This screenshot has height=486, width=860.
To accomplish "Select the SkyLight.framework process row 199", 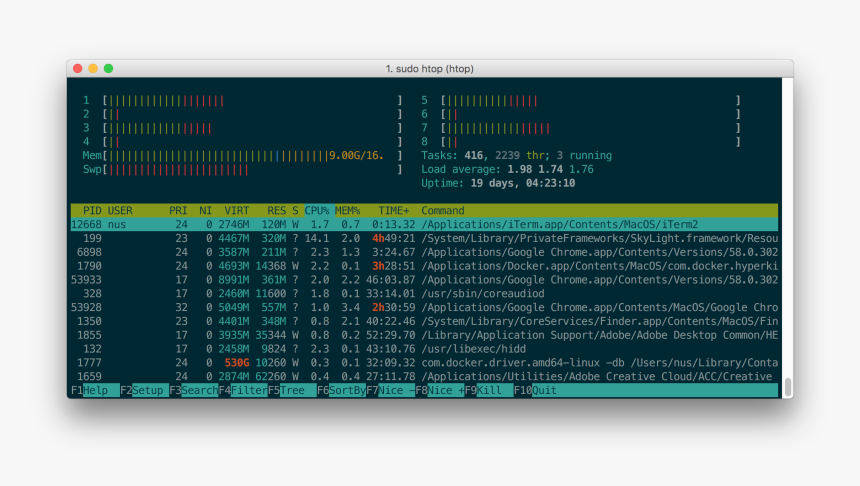I will pos(424,238).
